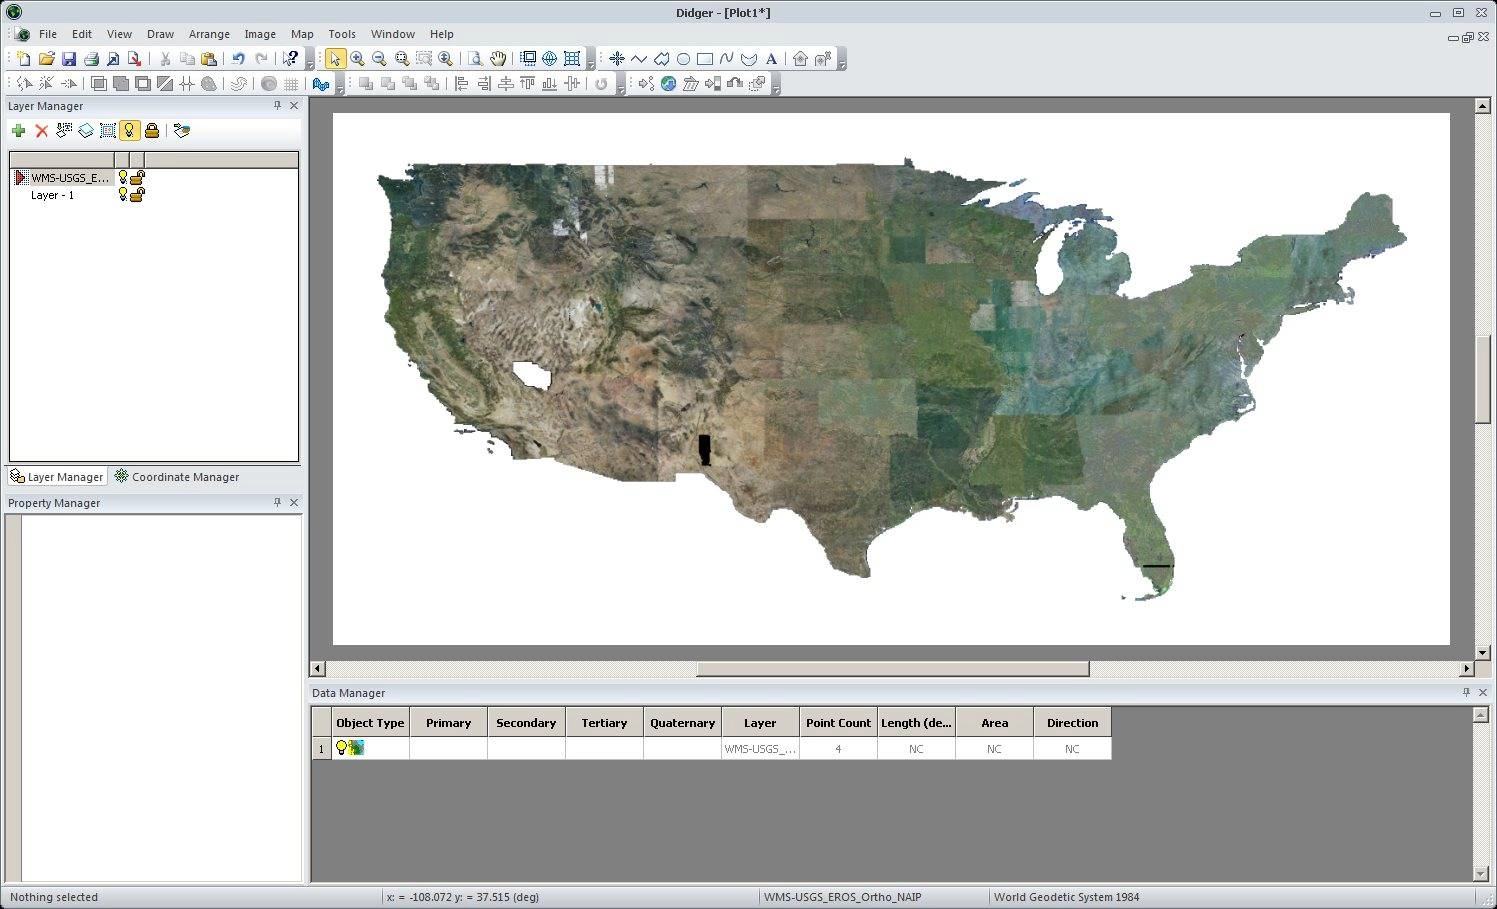
Task: Click the map scroll right arrow
Action: pyautogui.click(x=1467, y=668)
